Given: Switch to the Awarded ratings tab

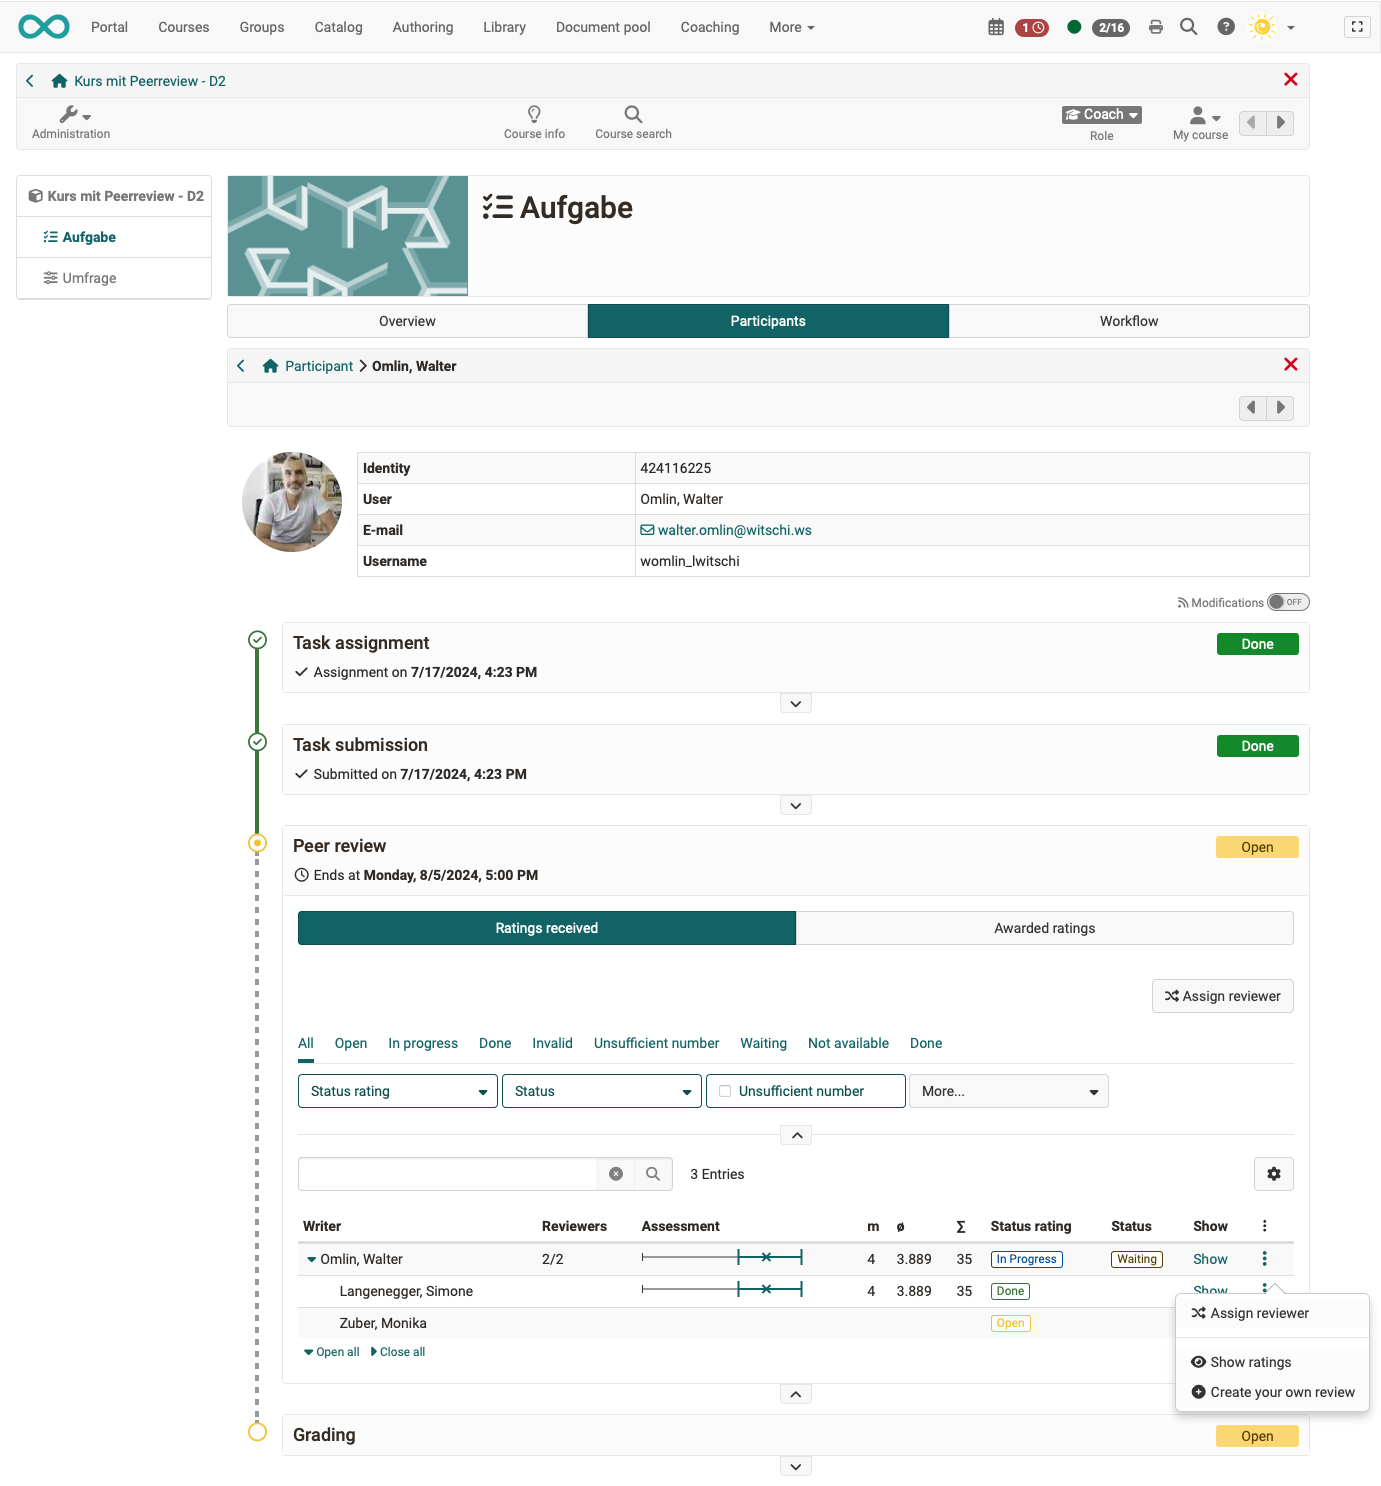Looking at the screenshot, I should click(x=1044, y=928).
